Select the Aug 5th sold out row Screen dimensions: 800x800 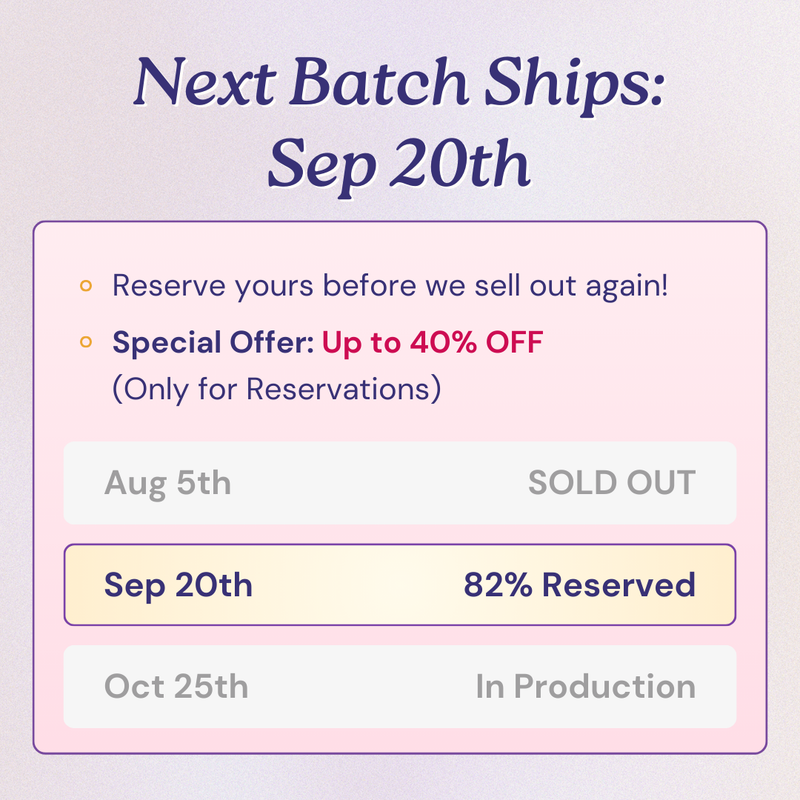399,483
